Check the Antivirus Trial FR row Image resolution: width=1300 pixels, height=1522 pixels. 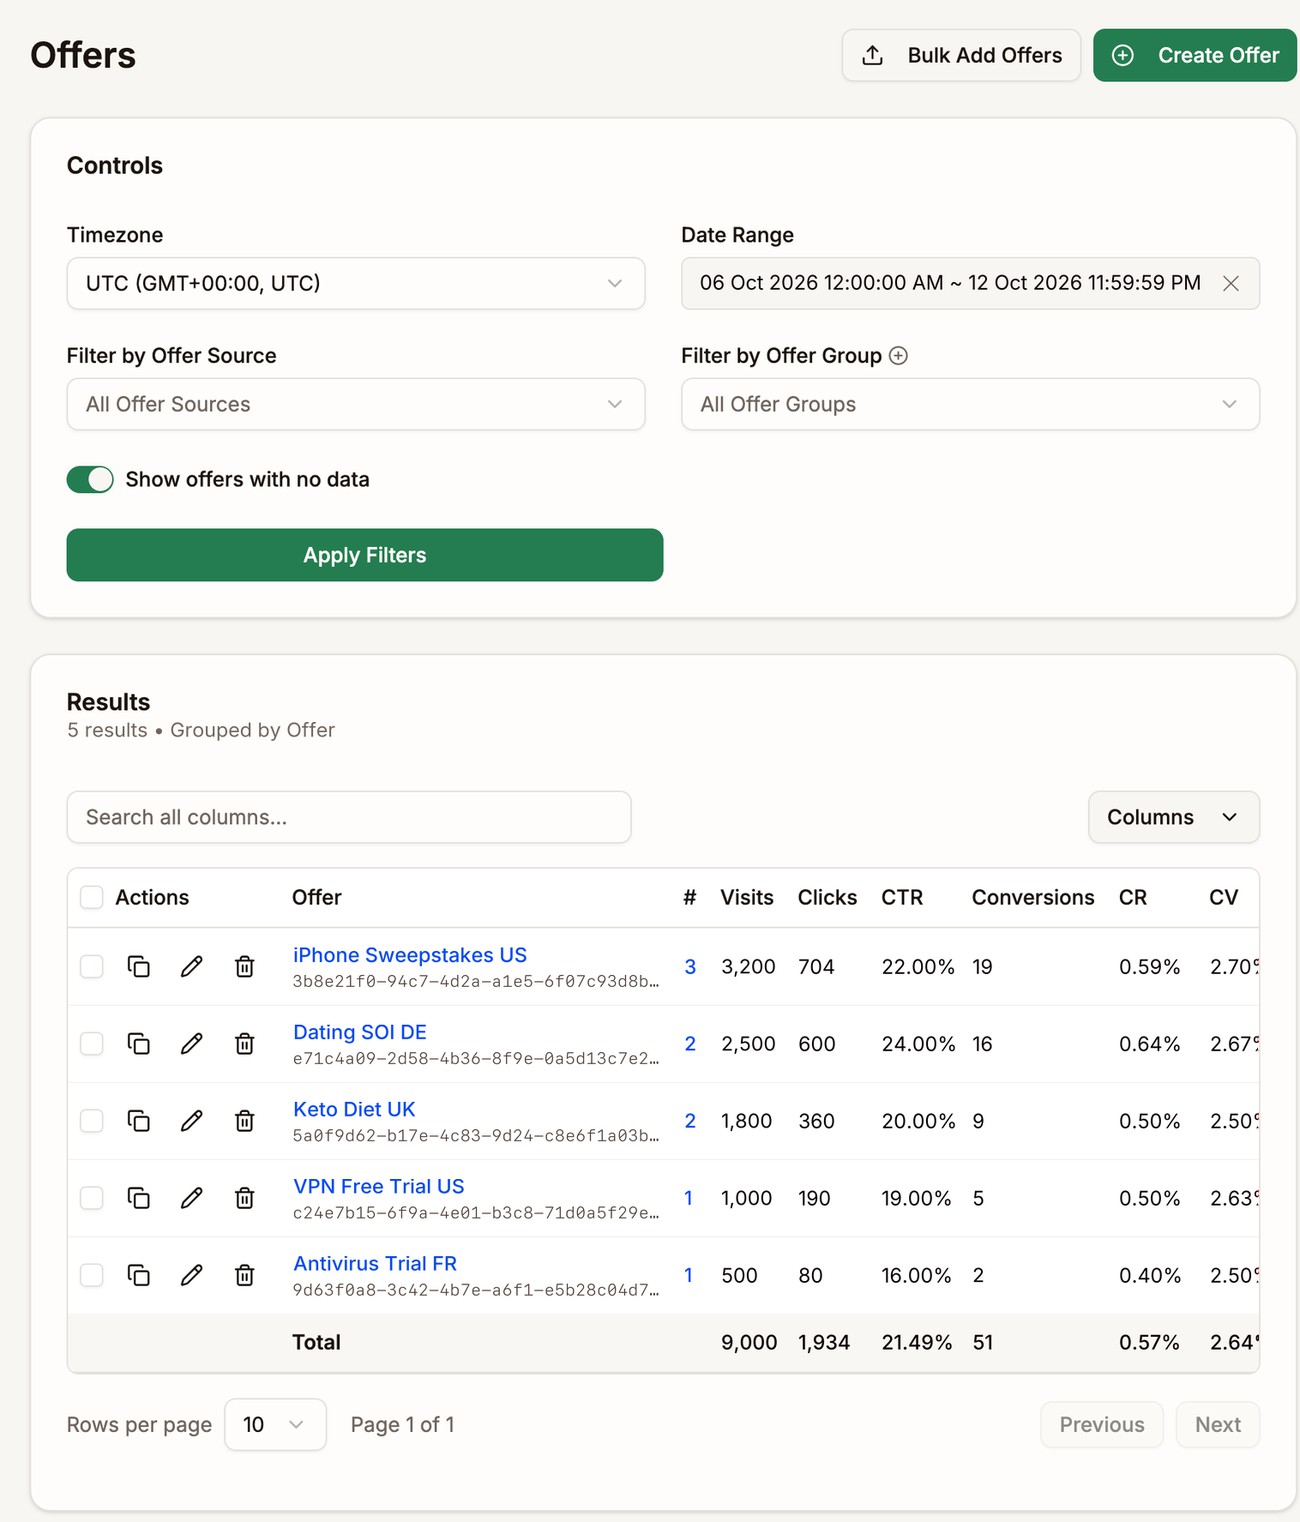click(x=92, y=1274)
